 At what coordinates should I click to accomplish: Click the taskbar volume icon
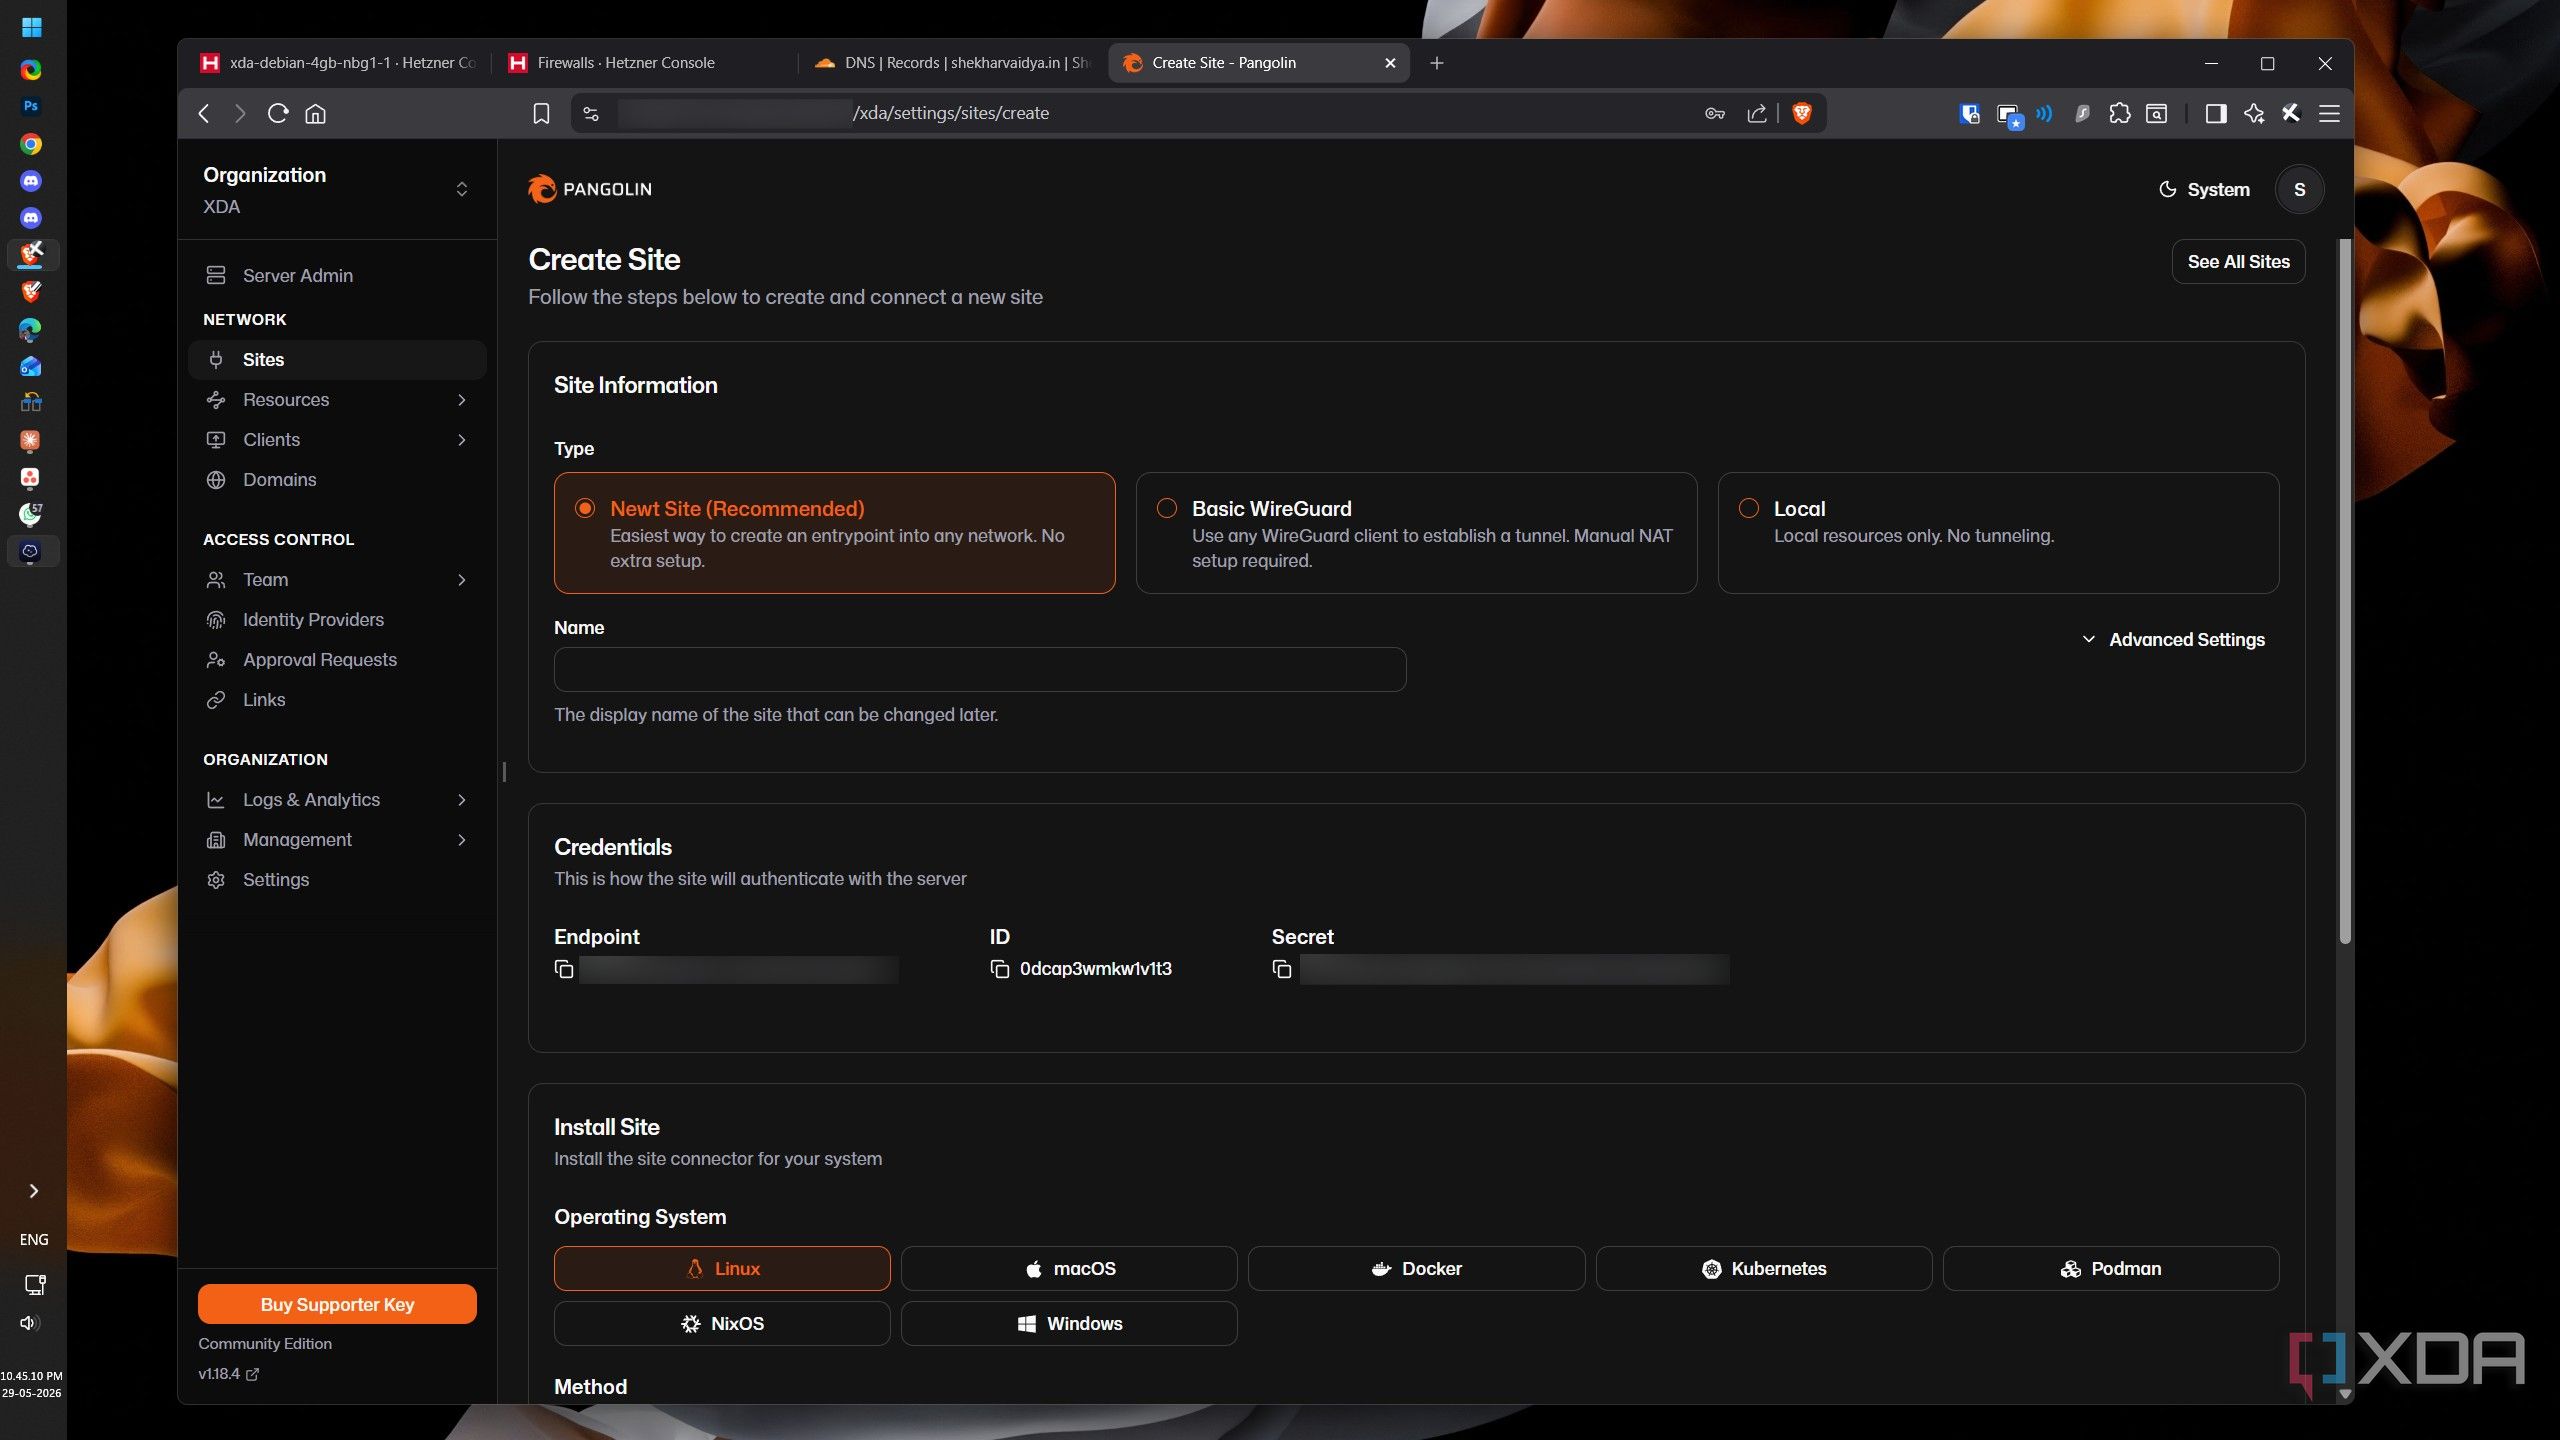[x=29, y=1323]
